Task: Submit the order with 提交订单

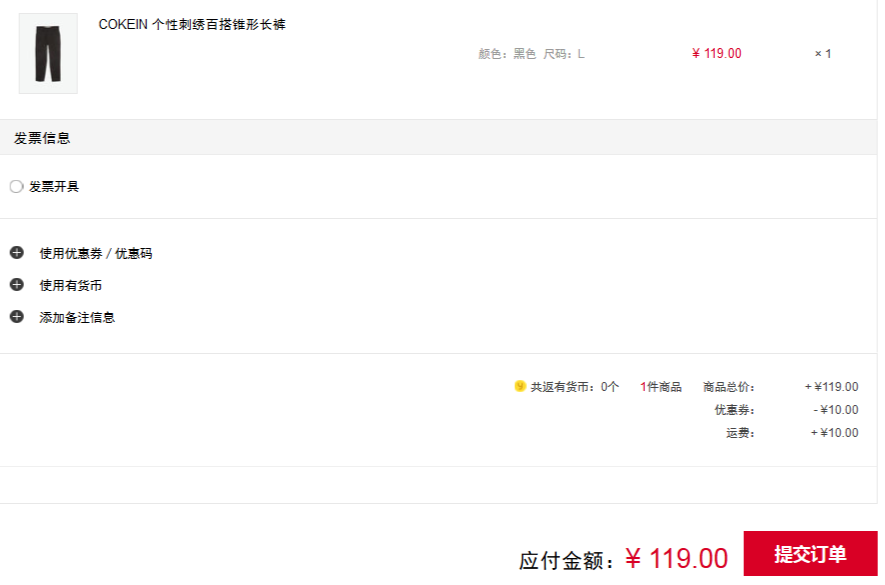Action: [810, 554]
